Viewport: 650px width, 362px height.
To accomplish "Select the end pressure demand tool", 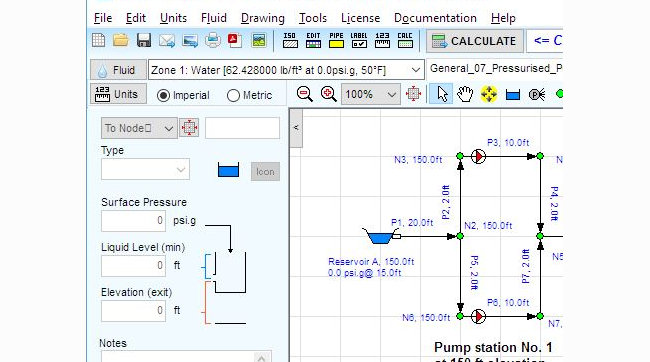I will (x=537, y=95).
